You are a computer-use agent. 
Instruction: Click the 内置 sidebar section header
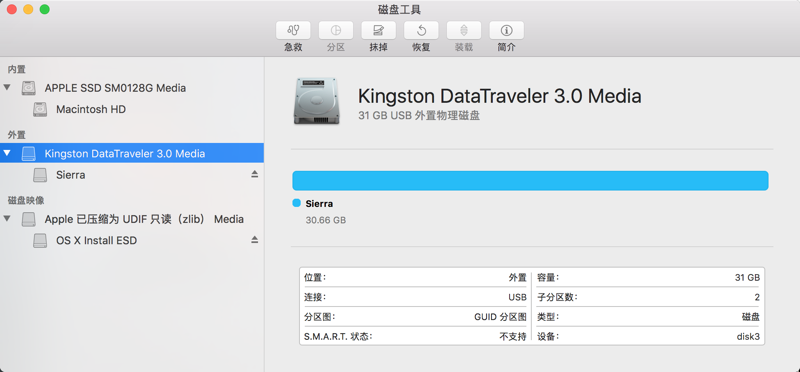tap(16, 69)
